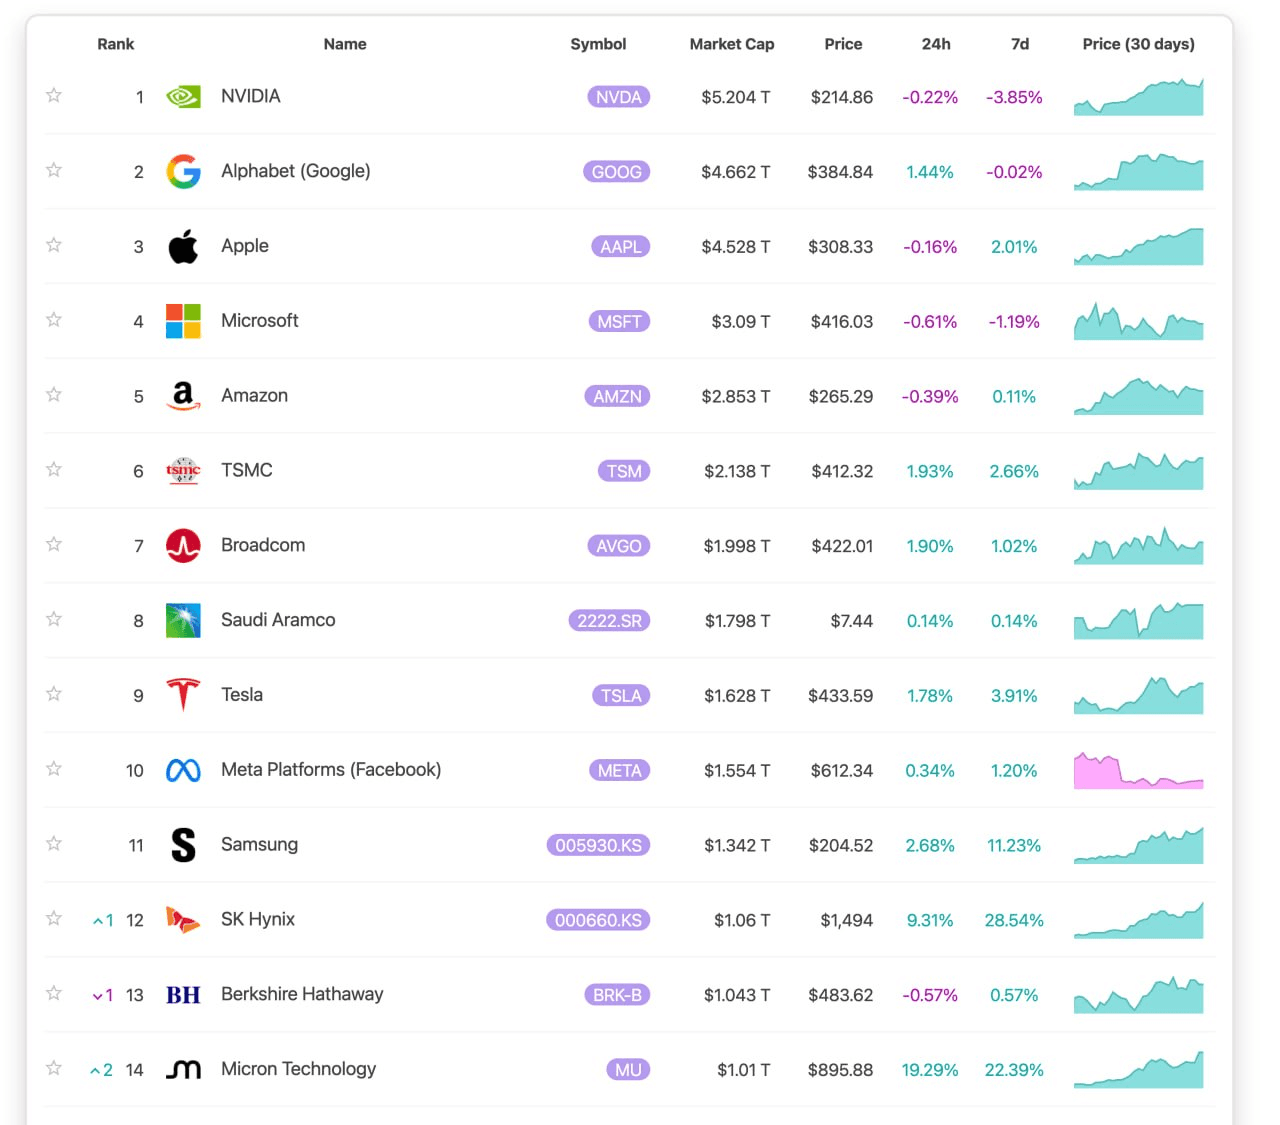Image resolution: width=1280 pixels, height=1125 pixels.
Task: Click the Berkshire Hathaway BH logo
Action: 183,995
